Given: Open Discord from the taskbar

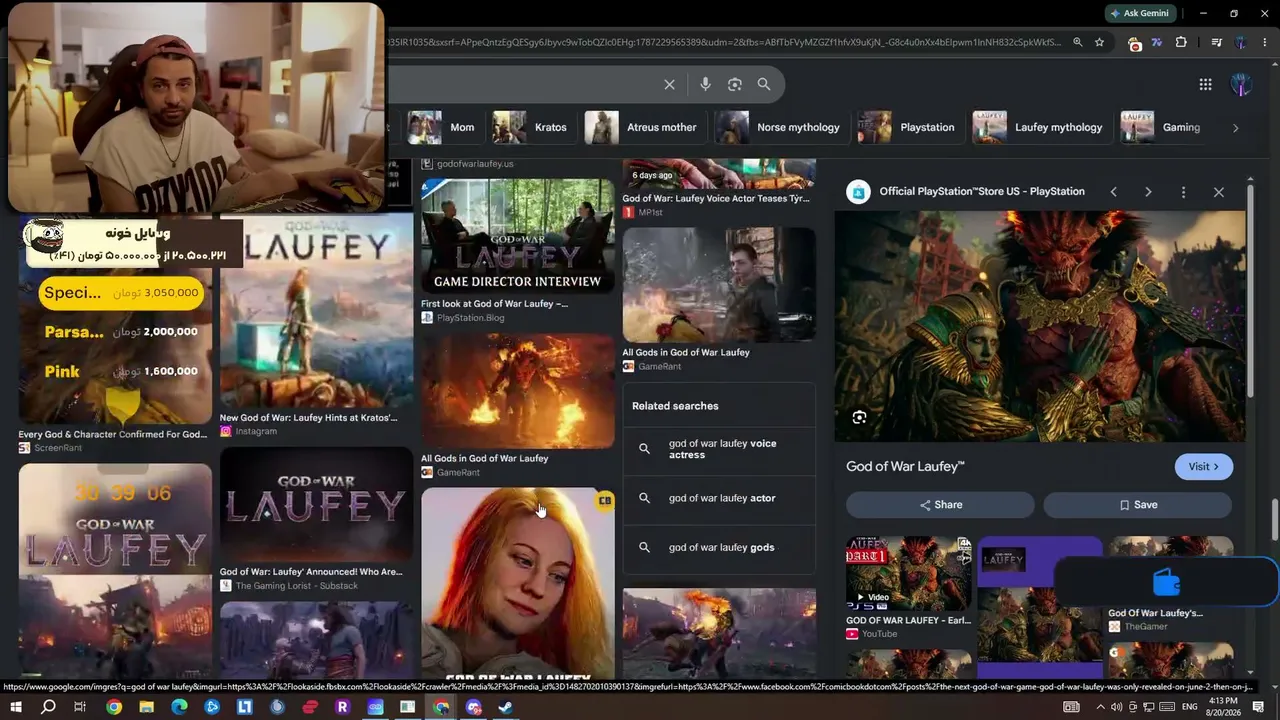Looking at the screenshot, I should pyautogui.click(x=473, y=707).
